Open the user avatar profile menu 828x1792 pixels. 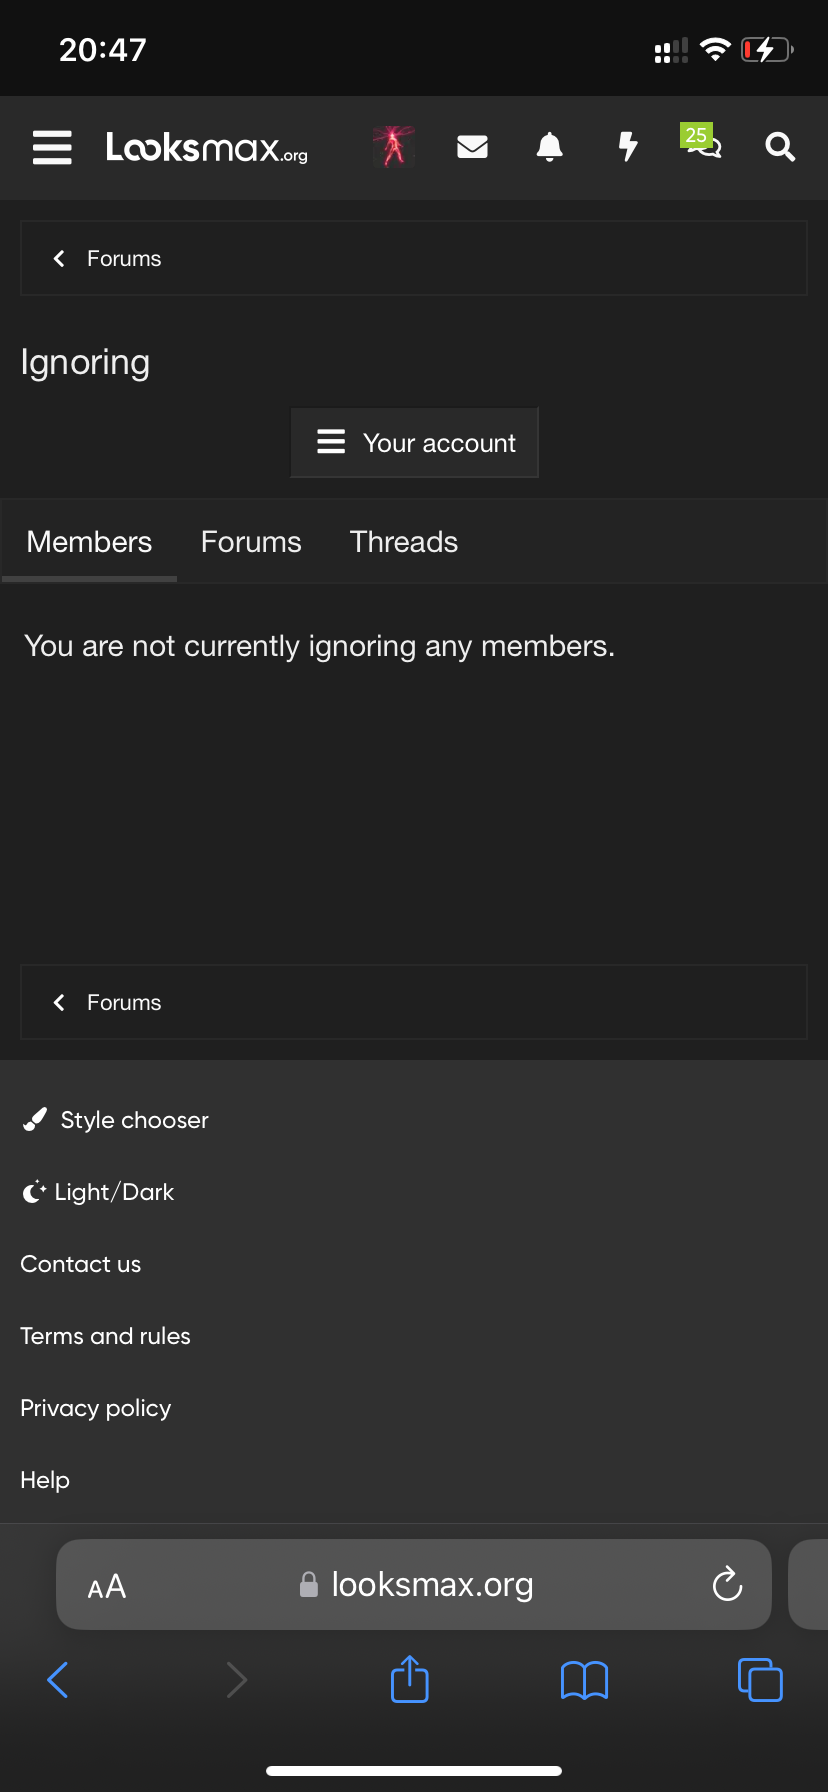[x=394, y=147]
